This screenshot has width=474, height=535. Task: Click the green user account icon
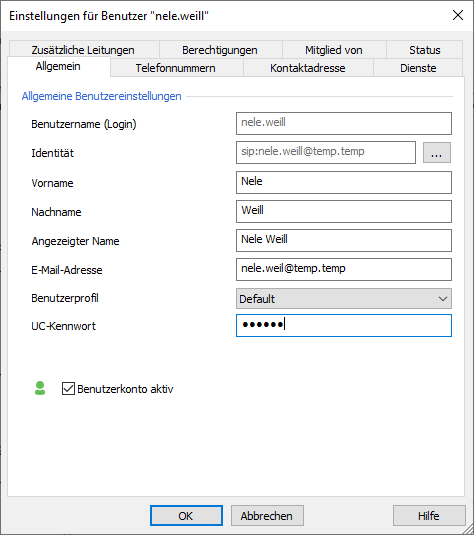pos(40,388)
